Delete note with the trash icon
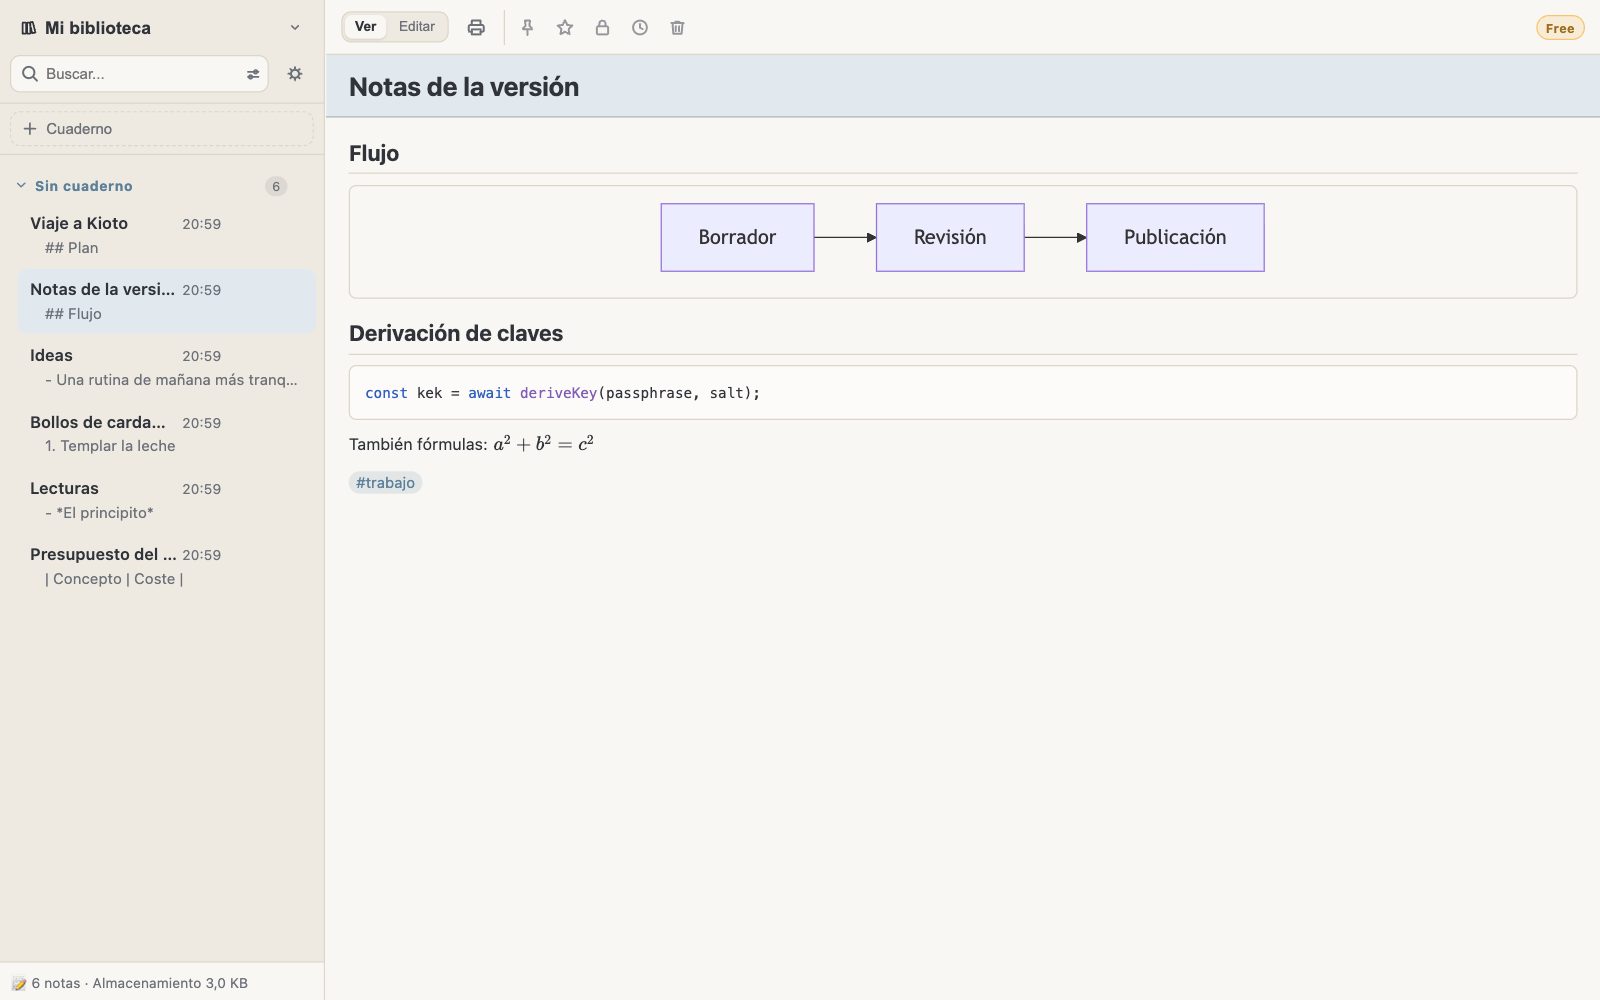The width and height of the screenshot is (1600, 1000). coord(677,28)
